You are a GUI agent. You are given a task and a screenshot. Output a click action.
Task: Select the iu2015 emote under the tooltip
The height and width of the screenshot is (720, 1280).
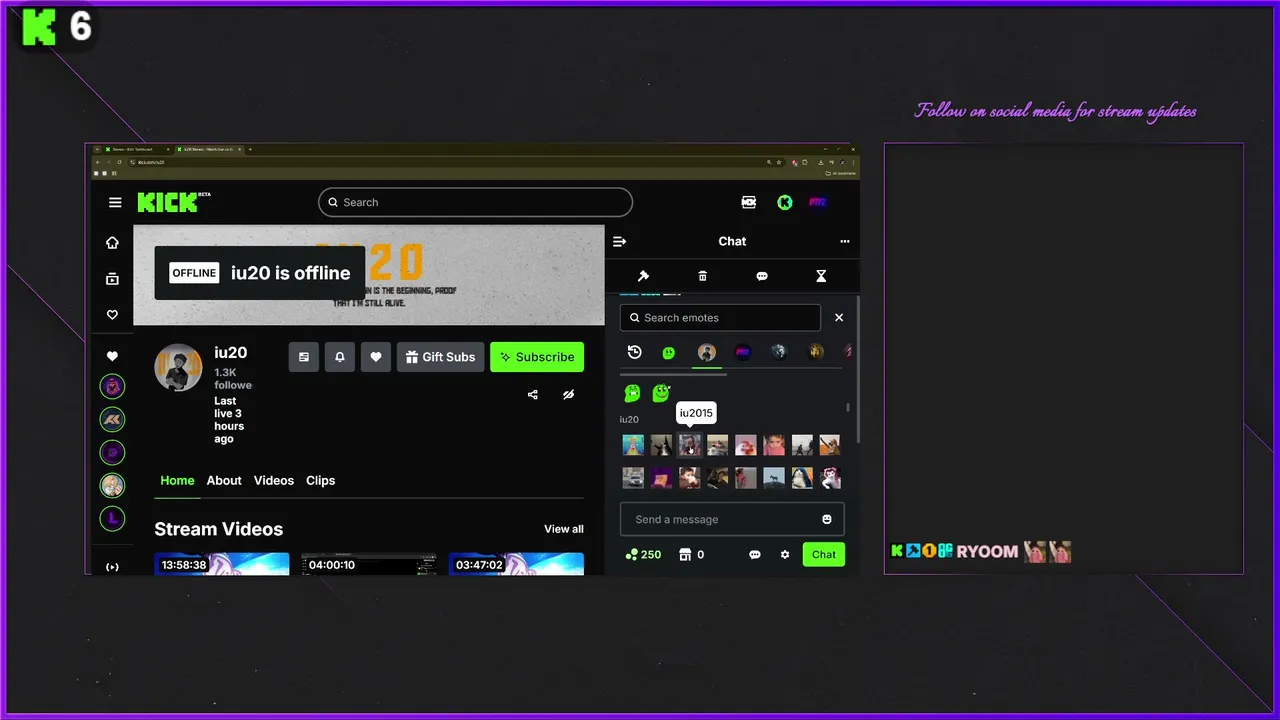690,445
